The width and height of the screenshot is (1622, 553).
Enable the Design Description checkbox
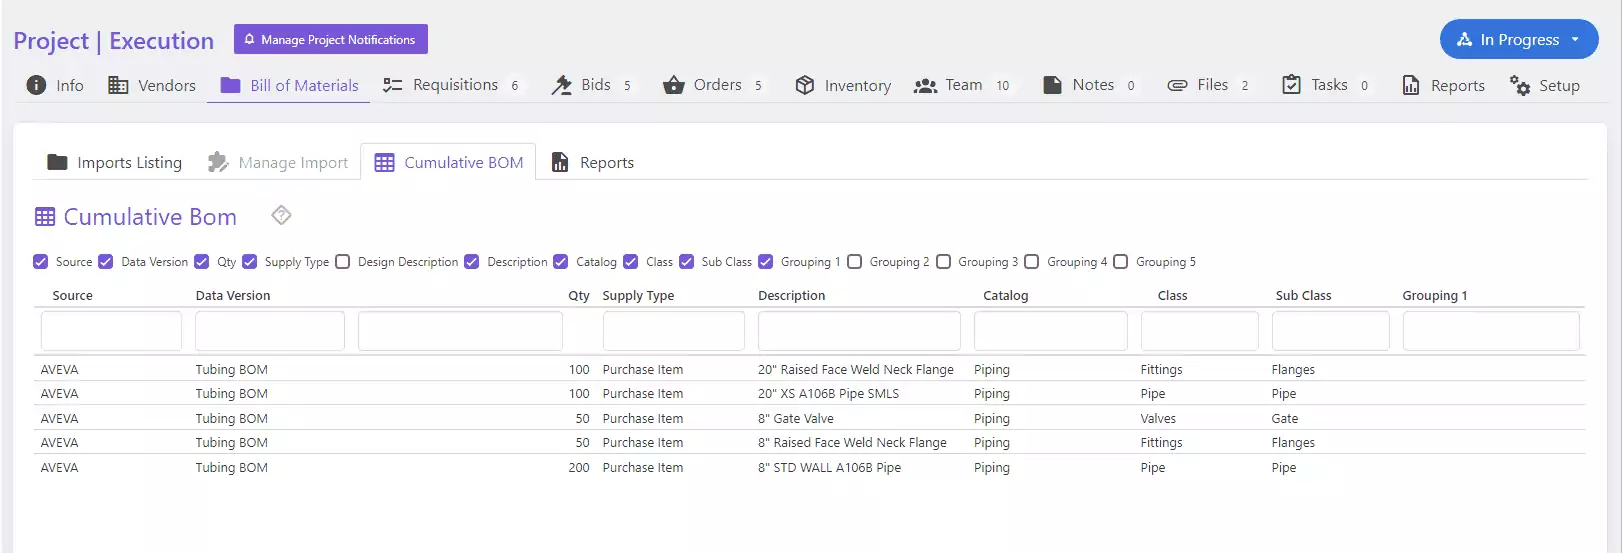(343, 262)
